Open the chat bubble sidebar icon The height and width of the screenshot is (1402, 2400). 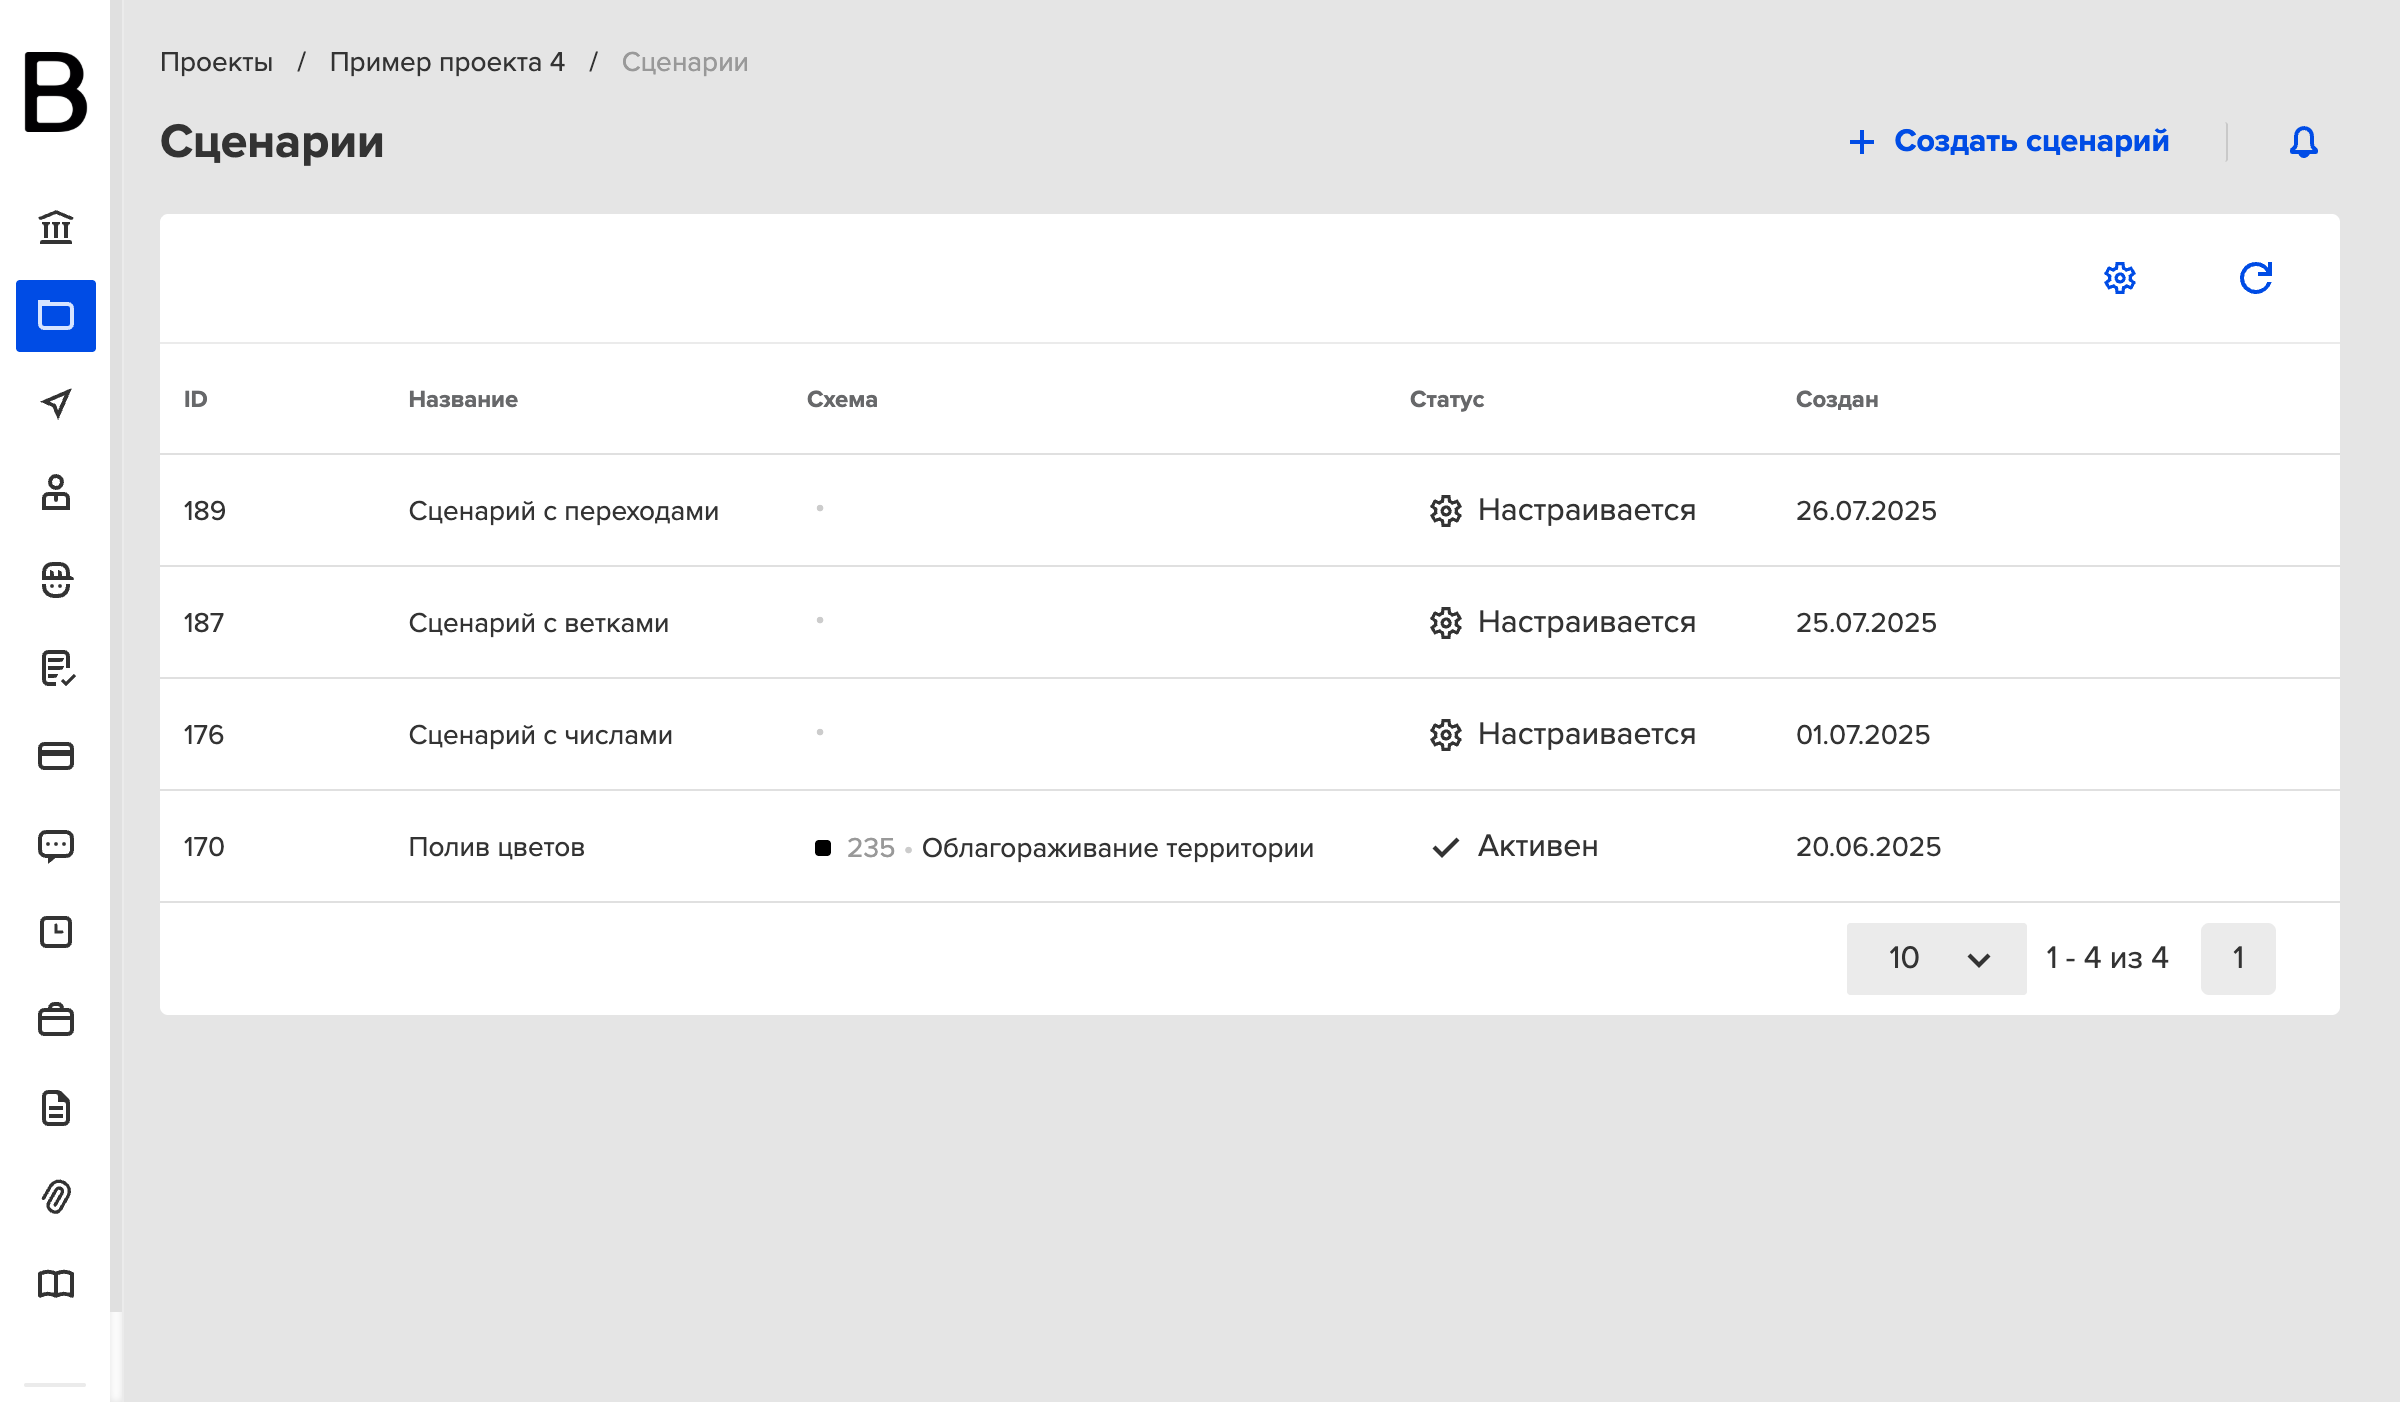[56, 845]
